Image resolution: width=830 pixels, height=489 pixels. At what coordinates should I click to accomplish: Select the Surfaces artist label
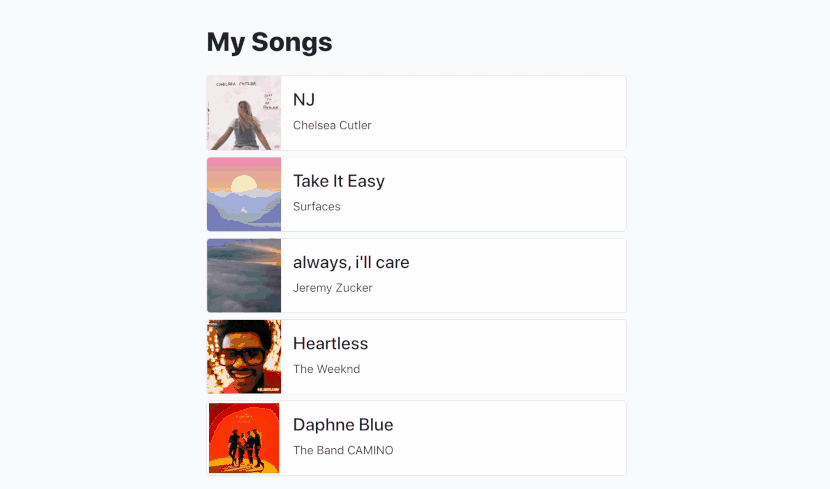[x=317, y=206]
